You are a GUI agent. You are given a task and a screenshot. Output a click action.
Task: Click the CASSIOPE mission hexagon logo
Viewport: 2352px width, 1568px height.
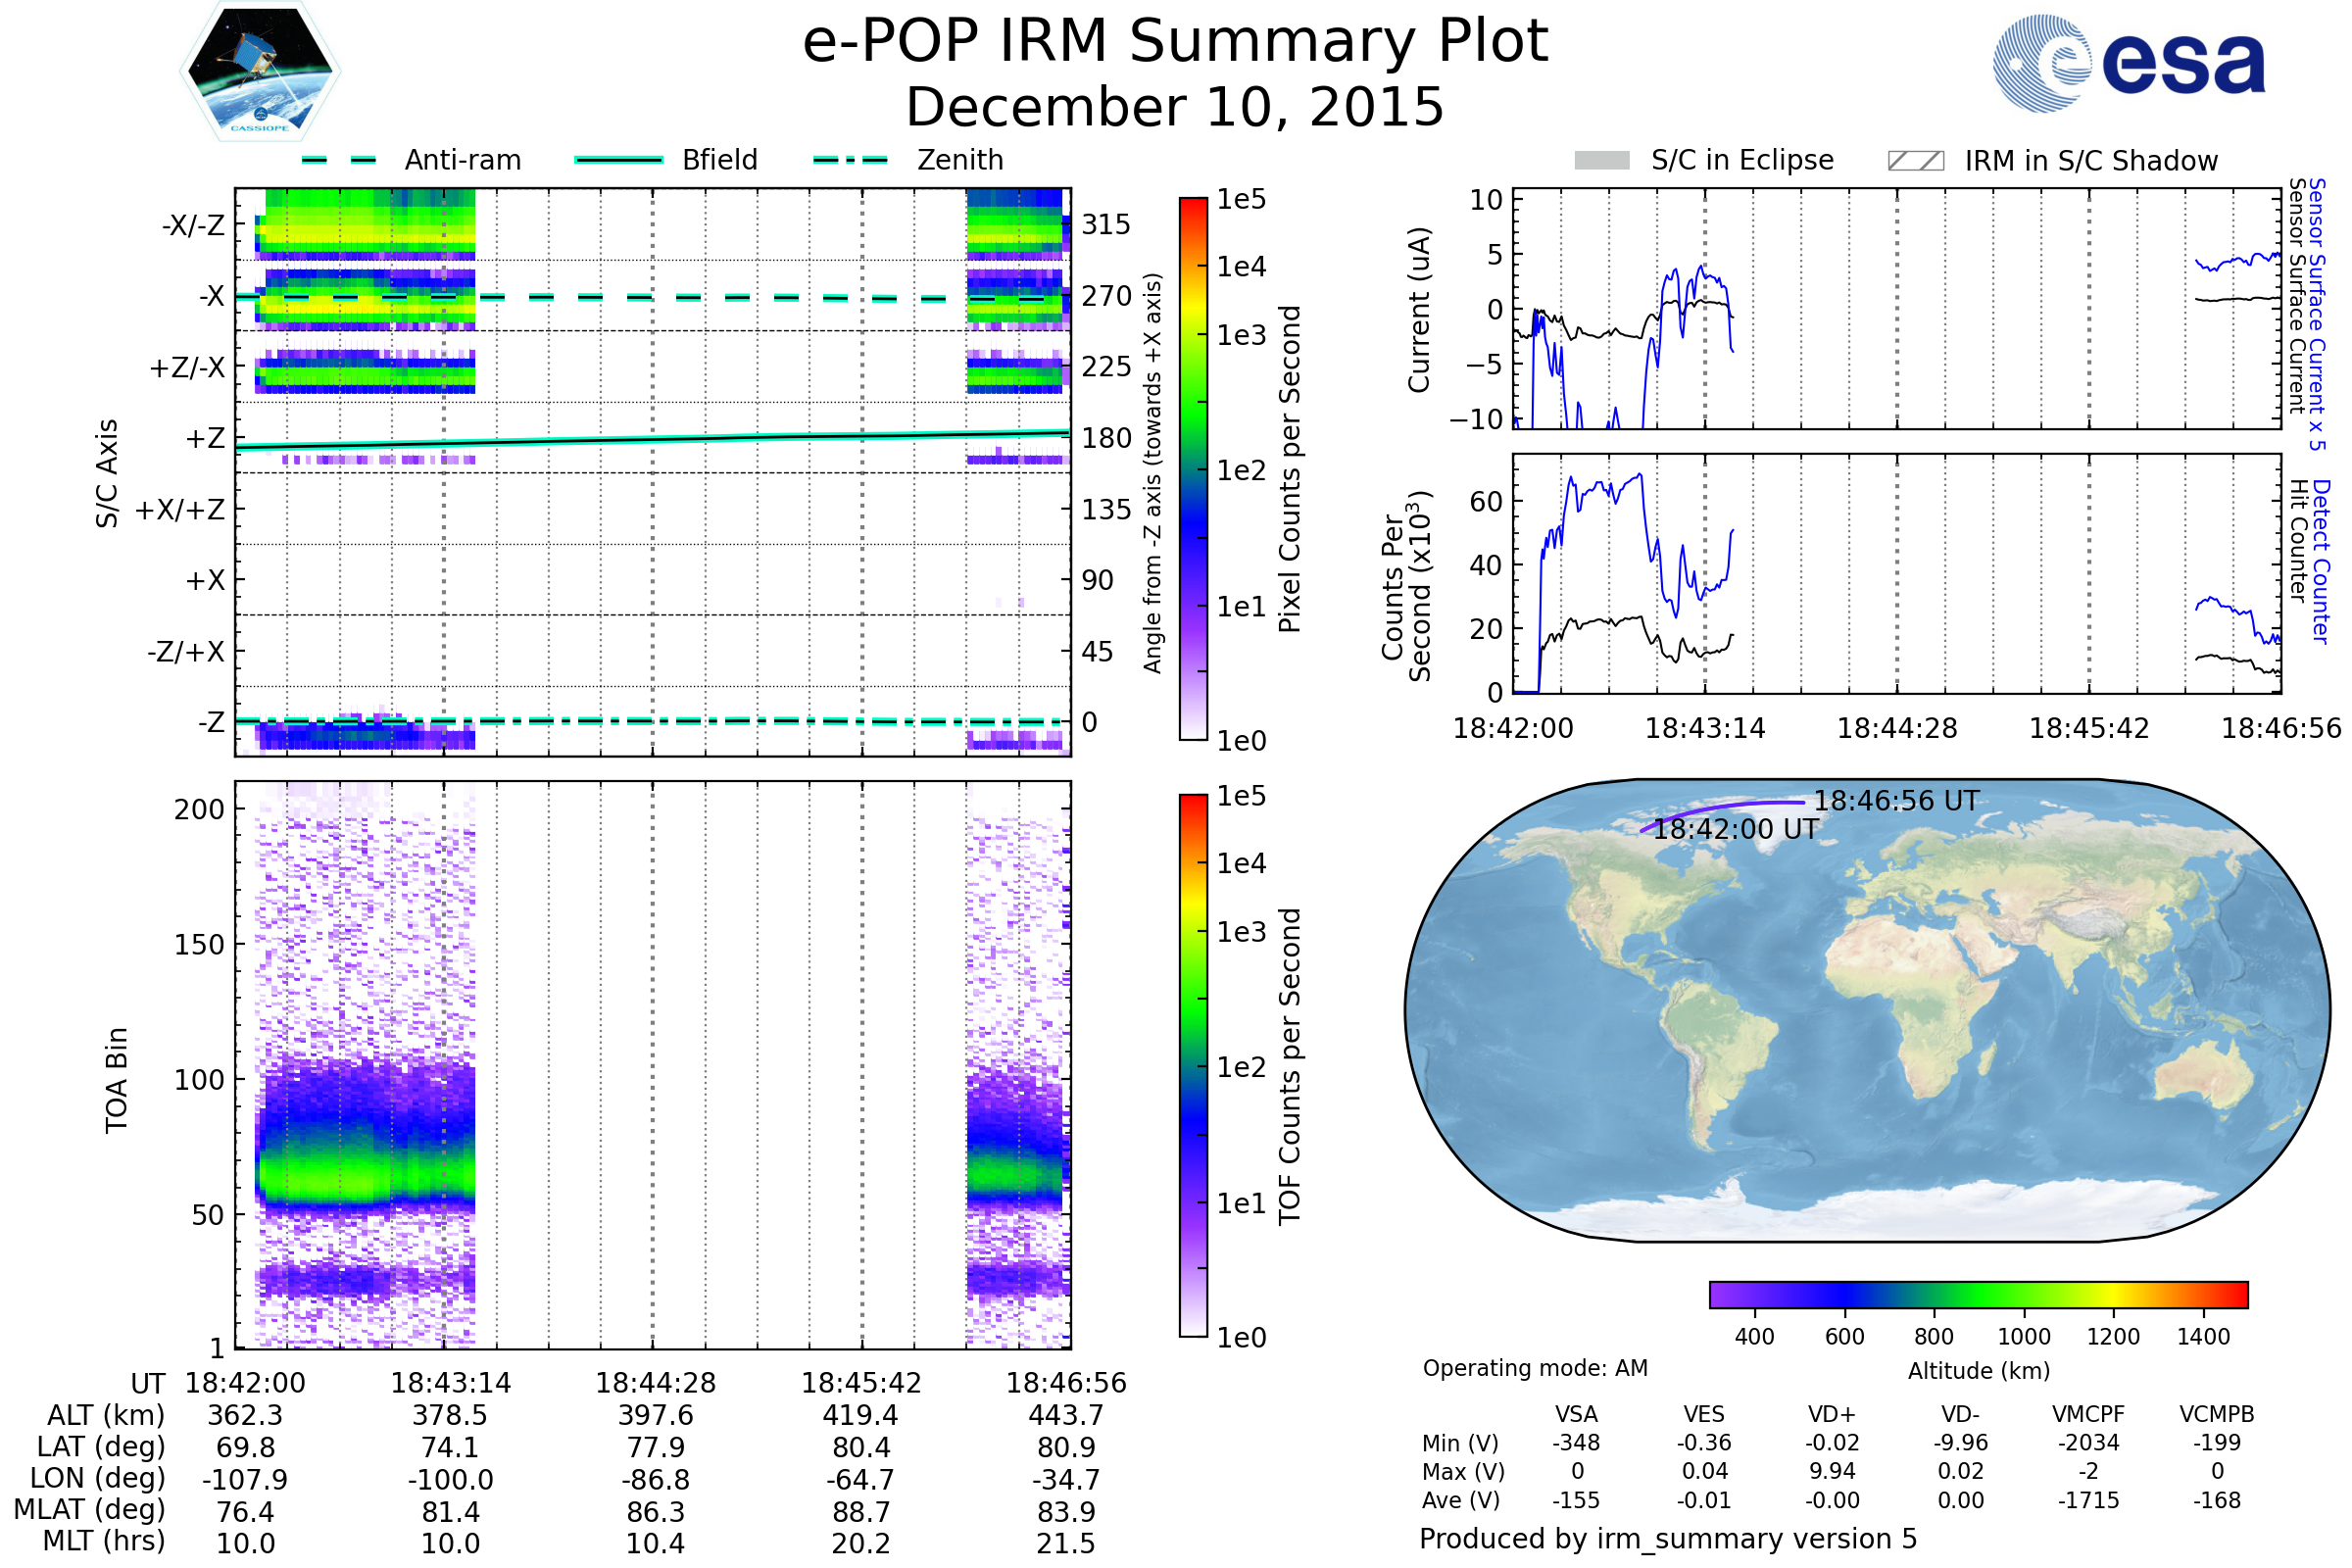(x=260, y=72)
